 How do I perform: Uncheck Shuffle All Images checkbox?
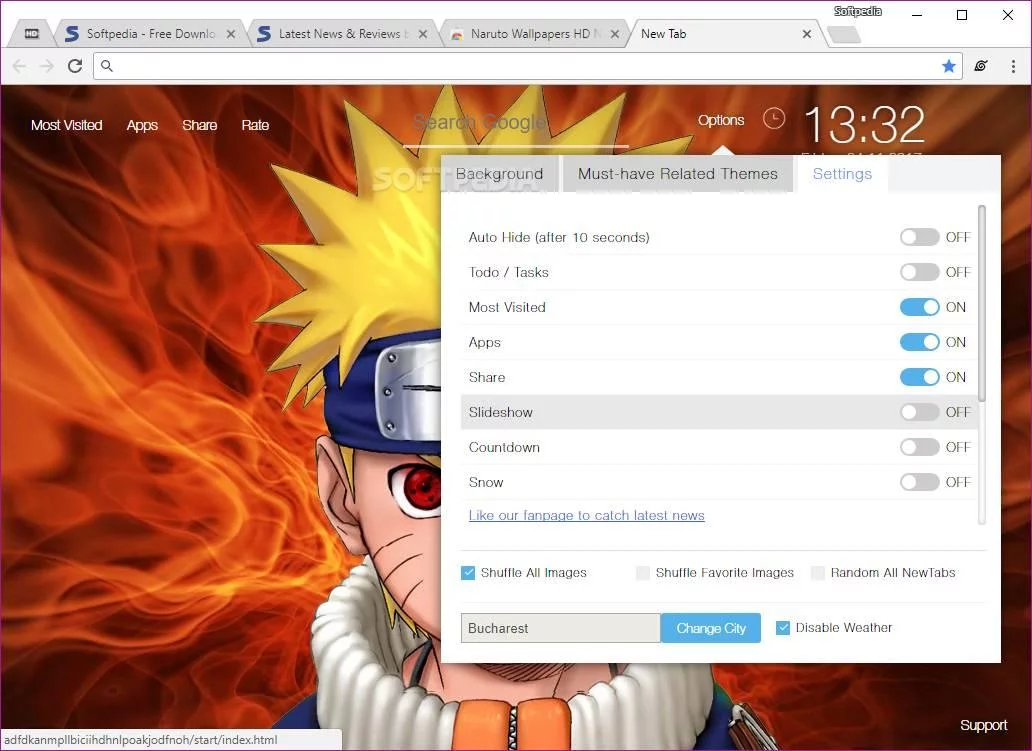coord(468,573)
